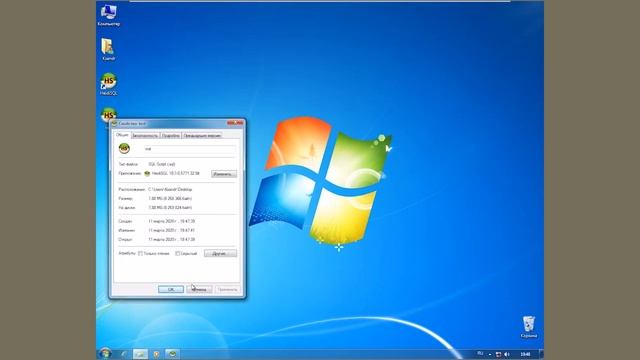This screenshot has height=360, width=640.
Task: Click the modified date value text
Action: (x=172, y=230)
